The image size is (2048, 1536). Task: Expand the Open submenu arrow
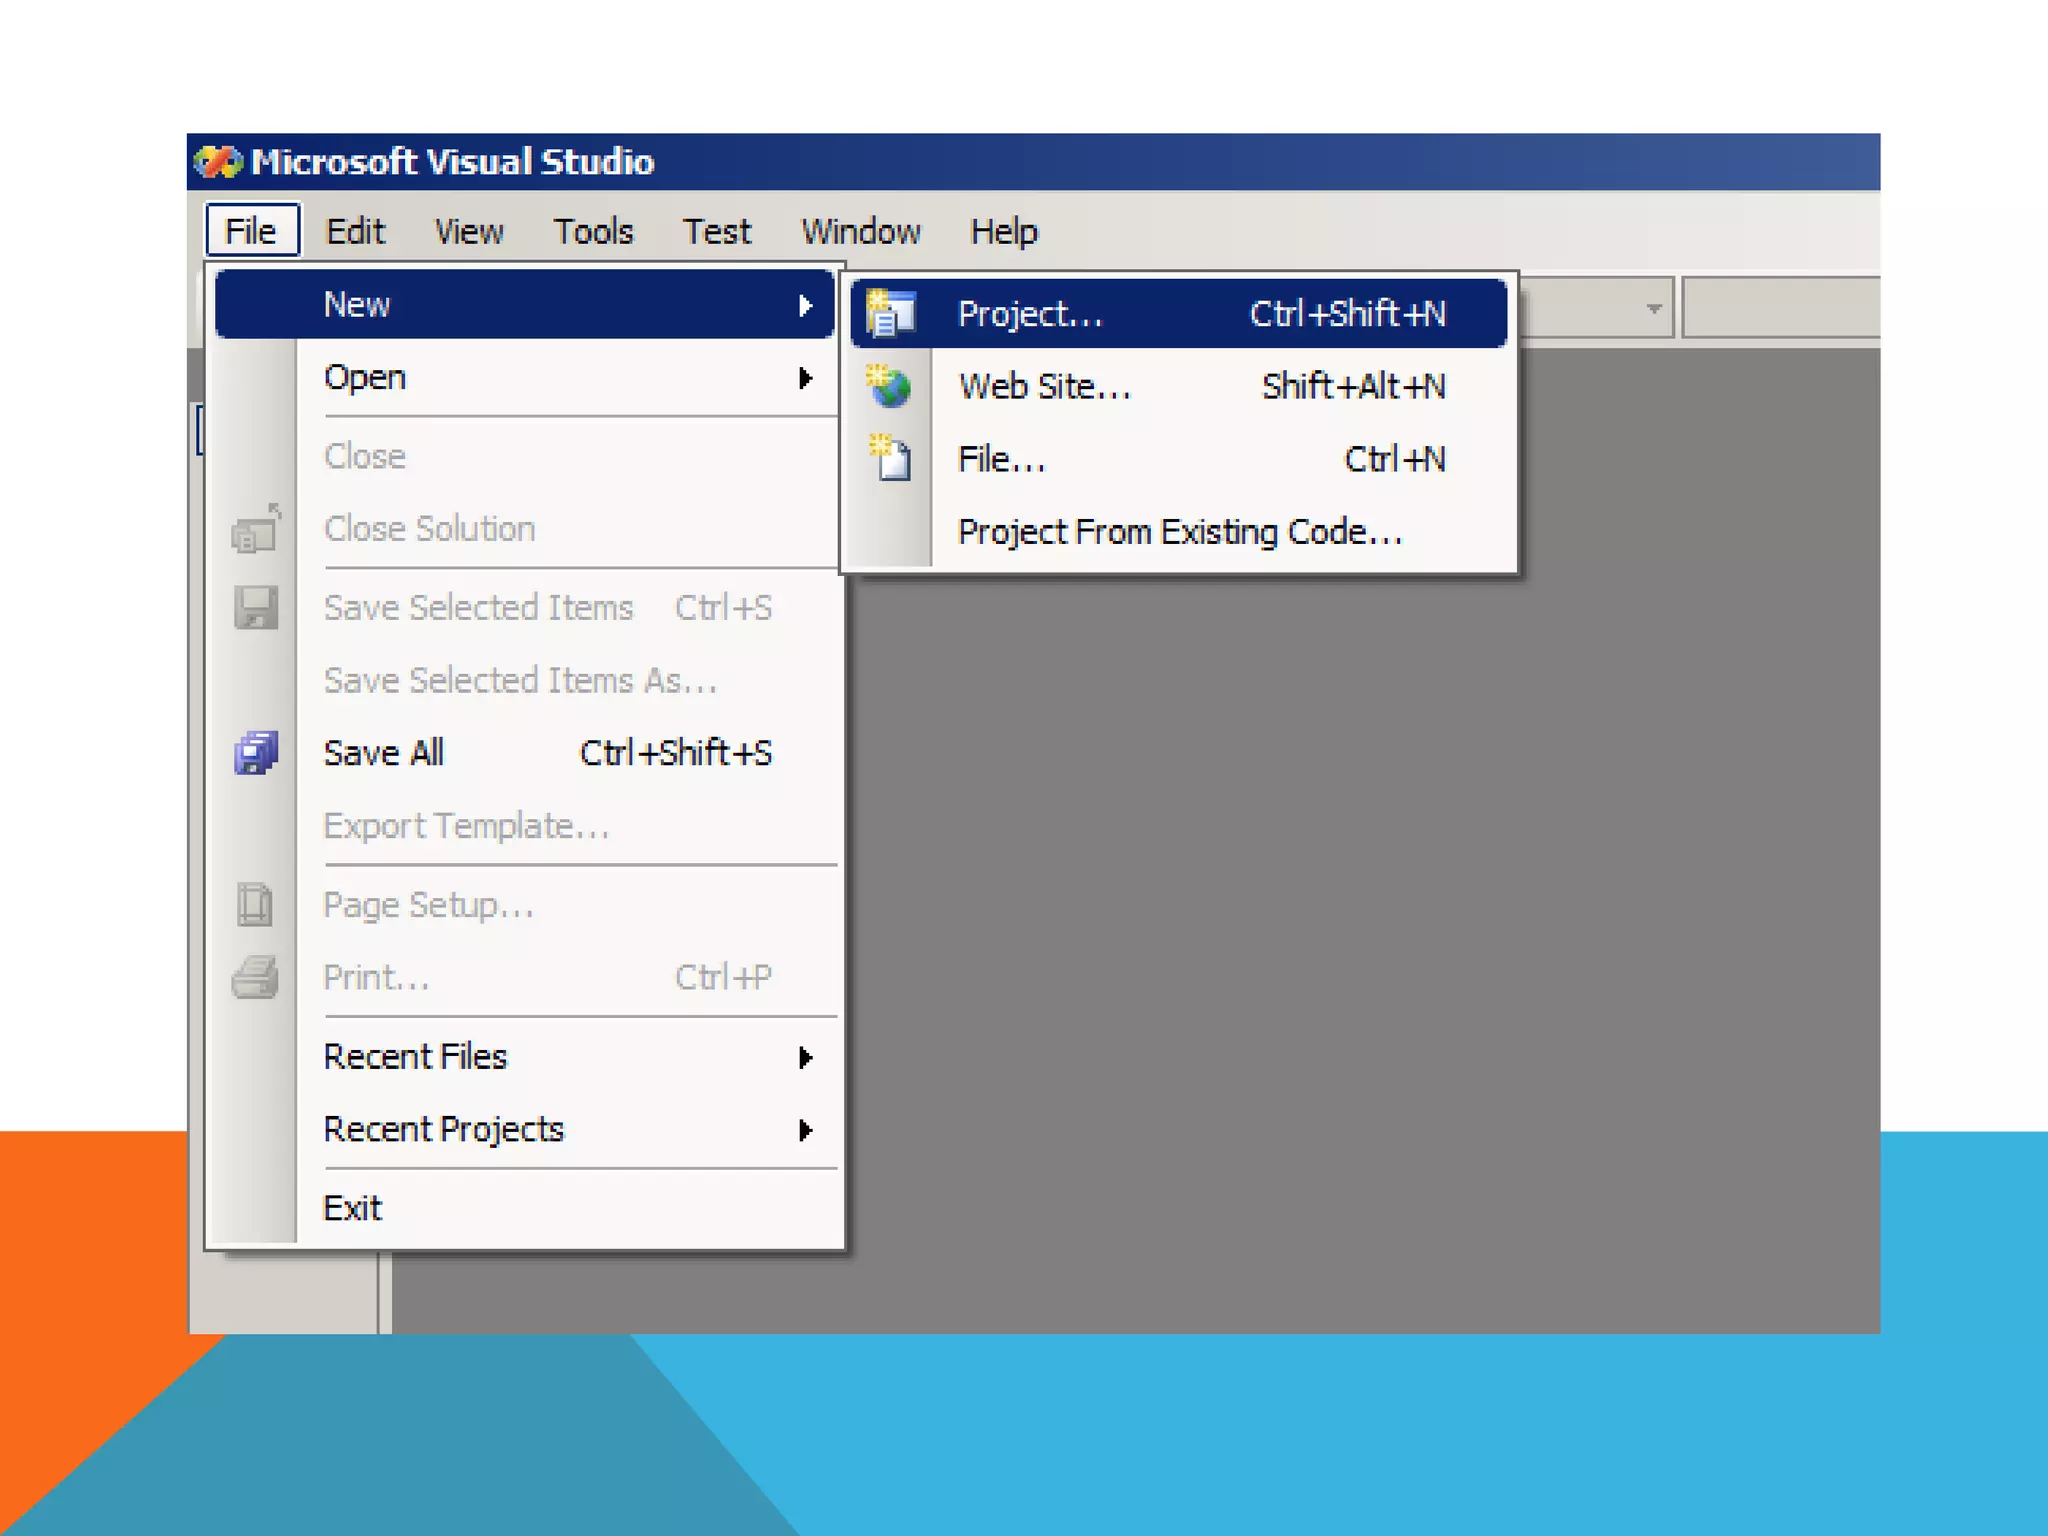[805, 378]
